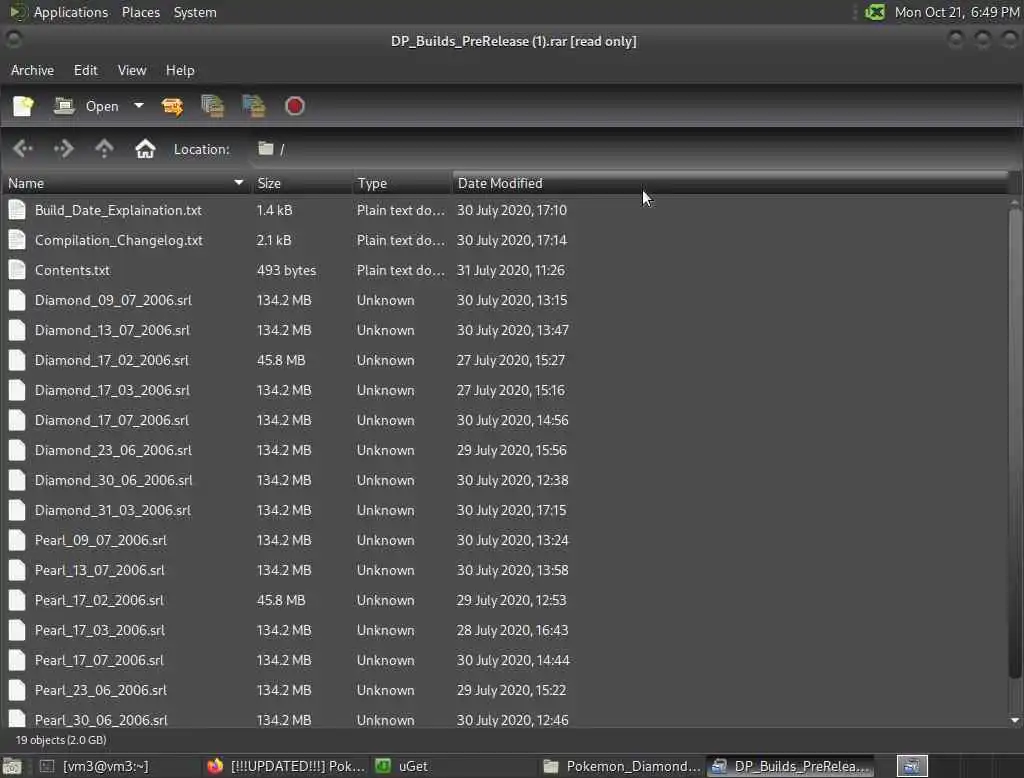Viewport: 1024px width, 778px height.
Task: Click the scrollbar down arrow
Action: pyautogui.click(x=1015, y=720)
